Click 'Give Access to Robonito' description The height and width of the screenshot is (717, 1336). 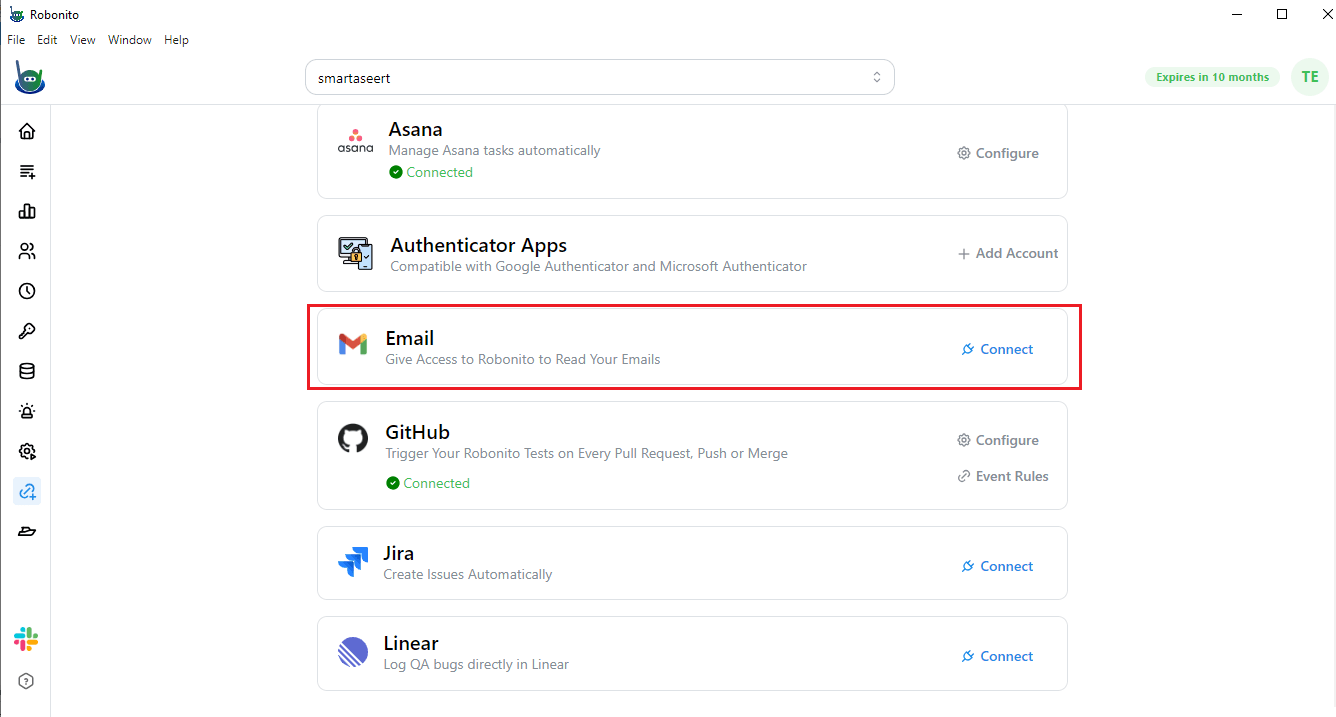point(523,359)
